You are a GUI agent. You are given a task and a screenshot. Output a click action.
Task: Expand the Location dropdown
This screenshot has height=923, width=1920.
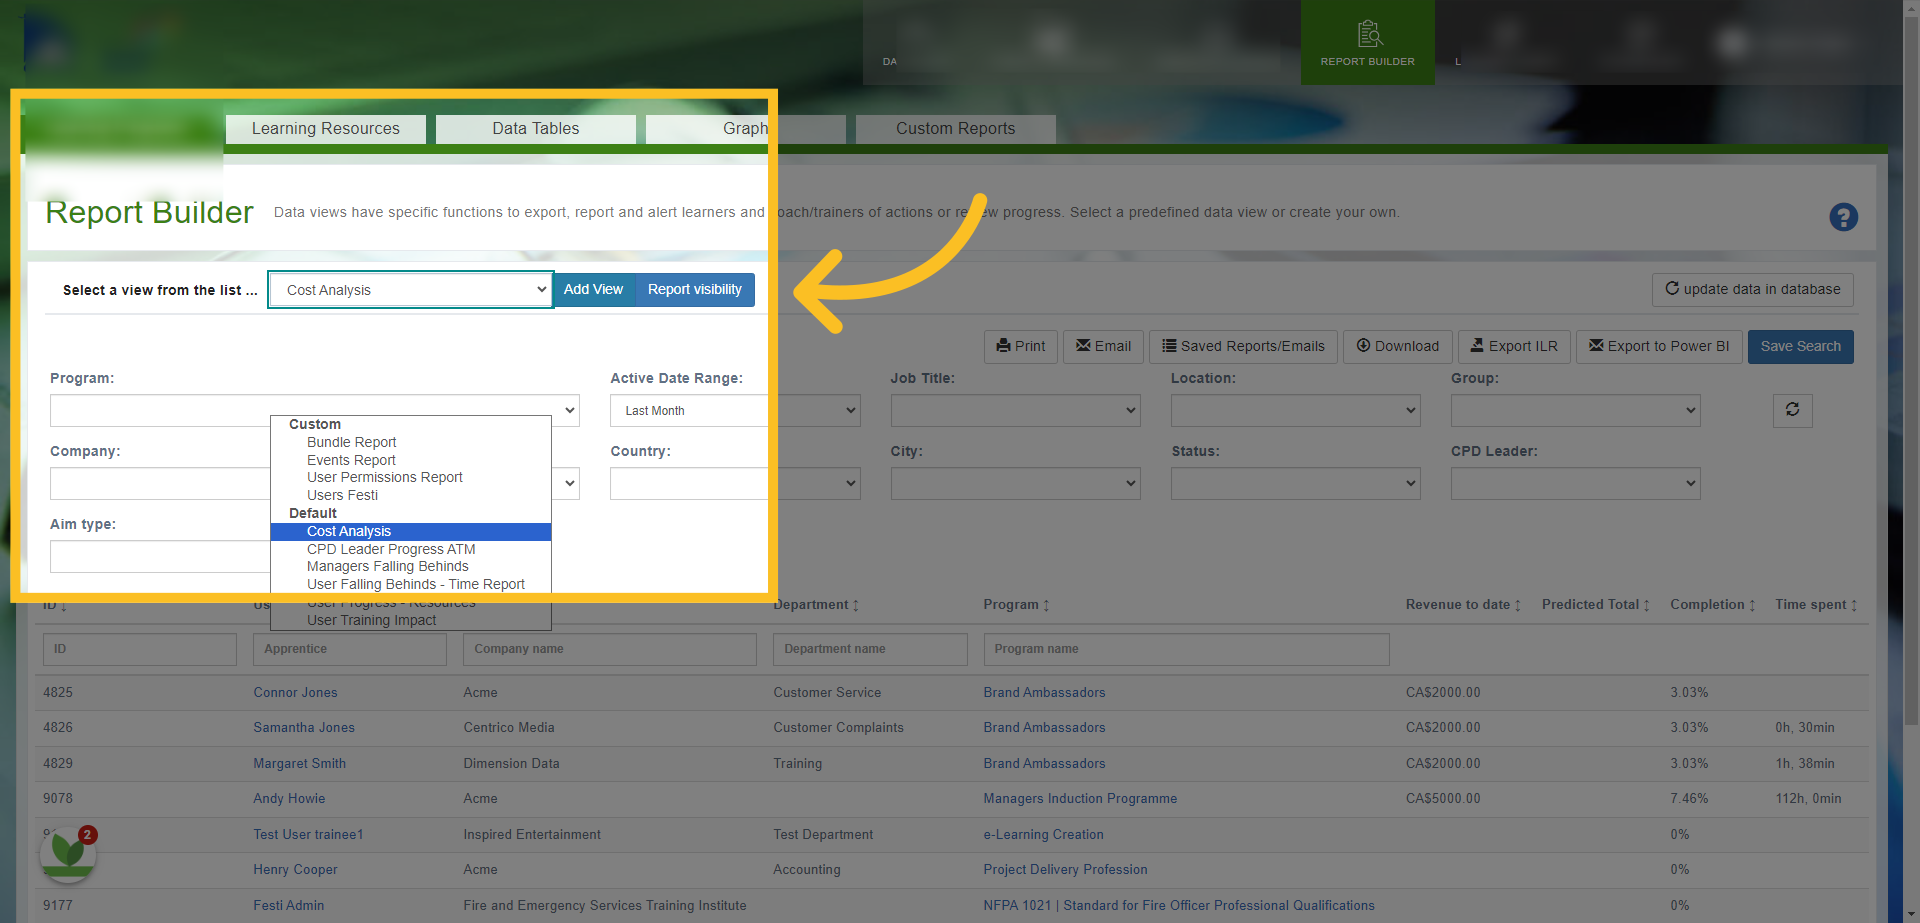pos(1295,410)
